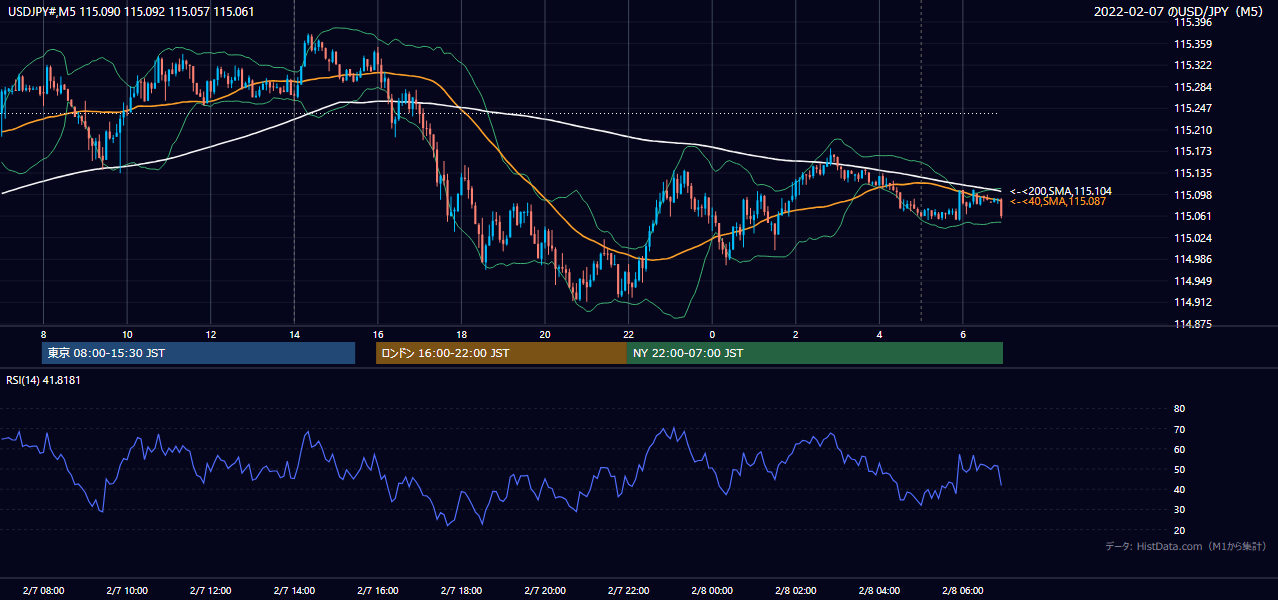
Task: Click price axis label 114.949
Action: tap(1192, 281)
